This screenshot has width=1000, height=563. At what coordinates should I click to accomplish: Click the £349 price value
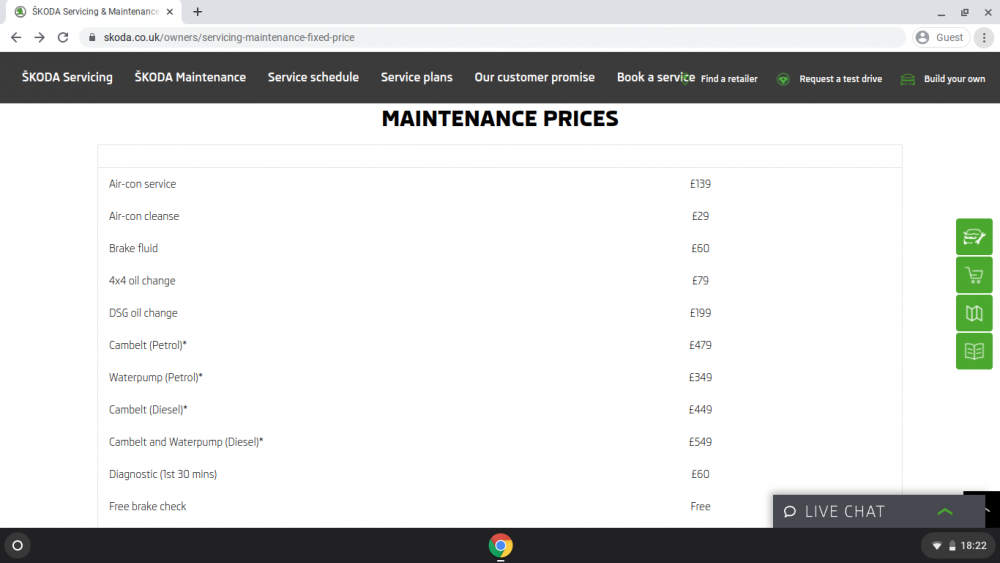pos(700,377)
